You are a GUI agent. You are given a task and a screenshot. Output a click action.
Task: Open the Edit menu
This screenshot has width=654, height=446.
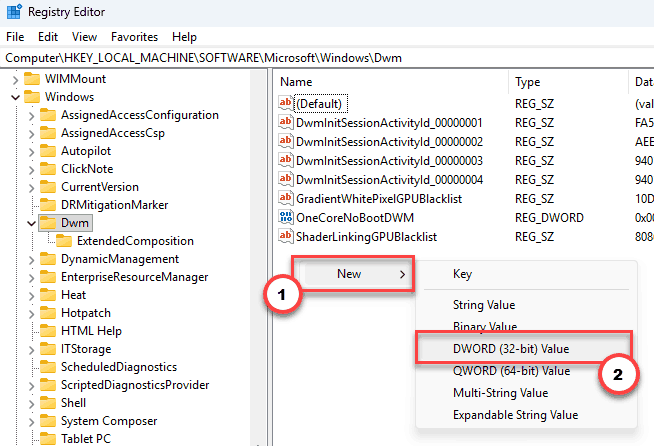[x=48, y=37]
